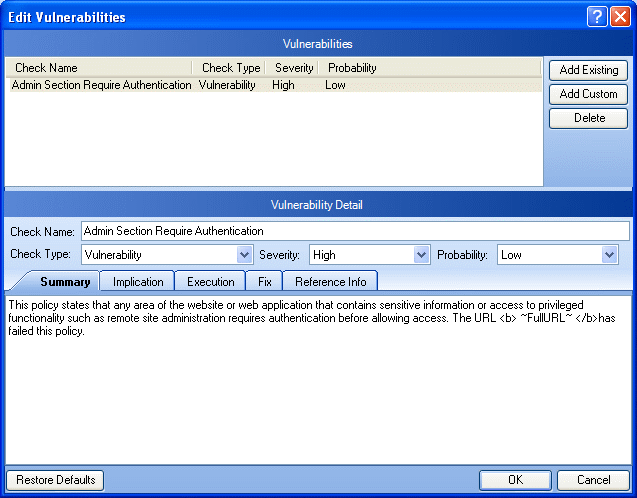Open the Execution tab

click(x=211, y=282)
